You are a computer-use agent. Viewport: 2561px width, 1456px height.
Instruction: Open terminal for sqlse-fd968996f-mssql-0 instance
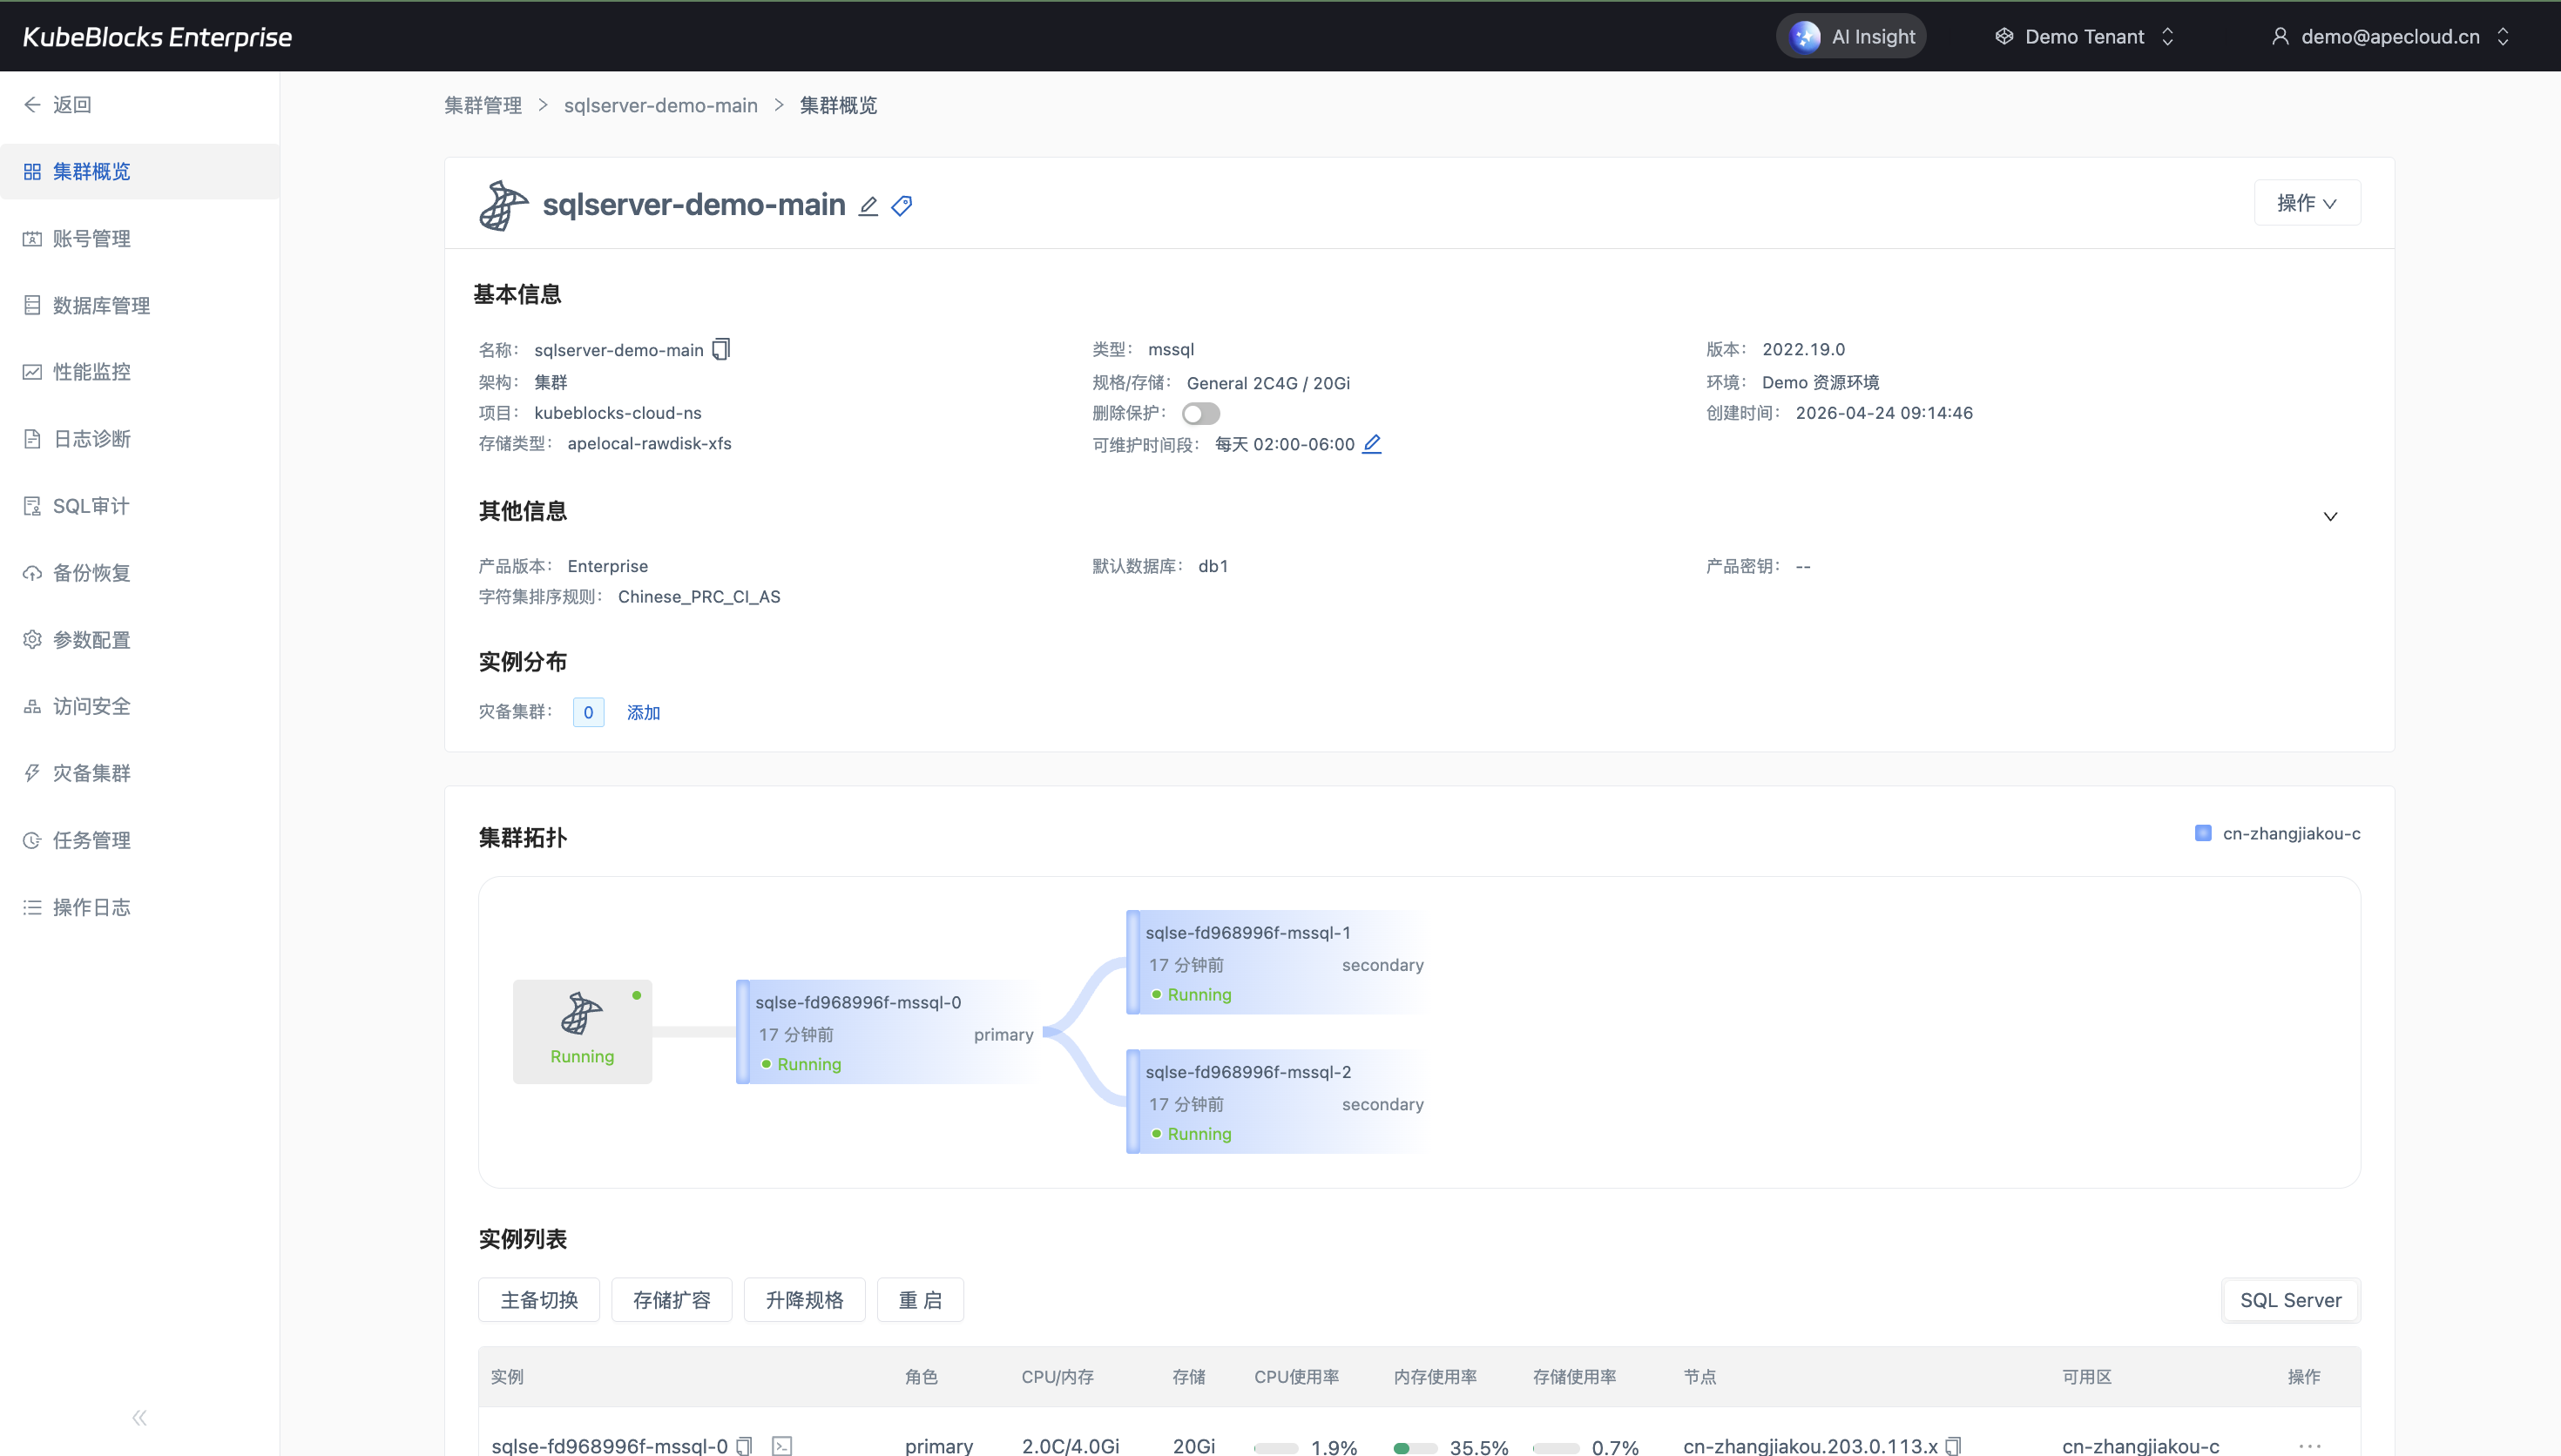782,1445
